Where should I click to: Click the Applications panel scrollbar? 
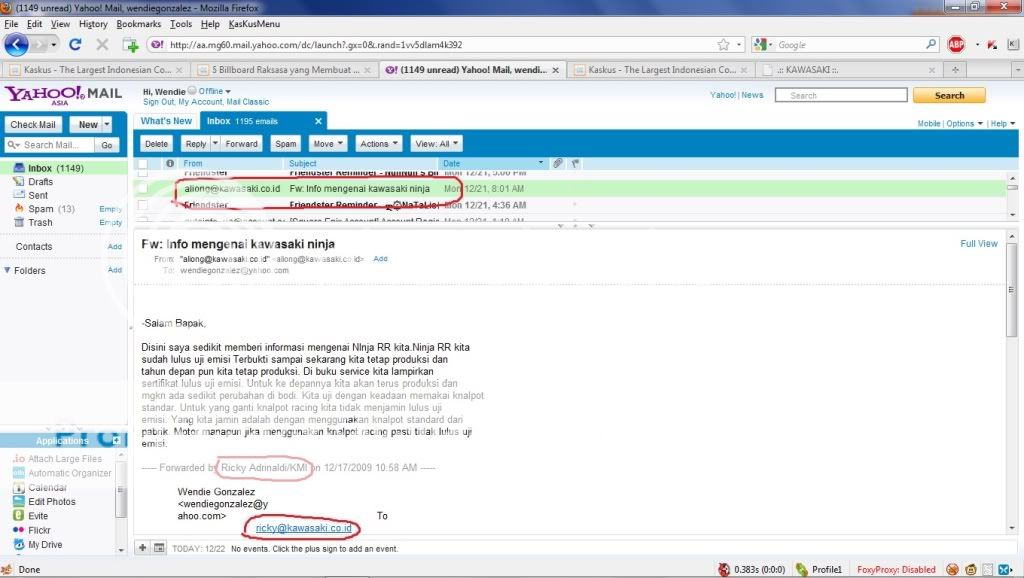121,503
